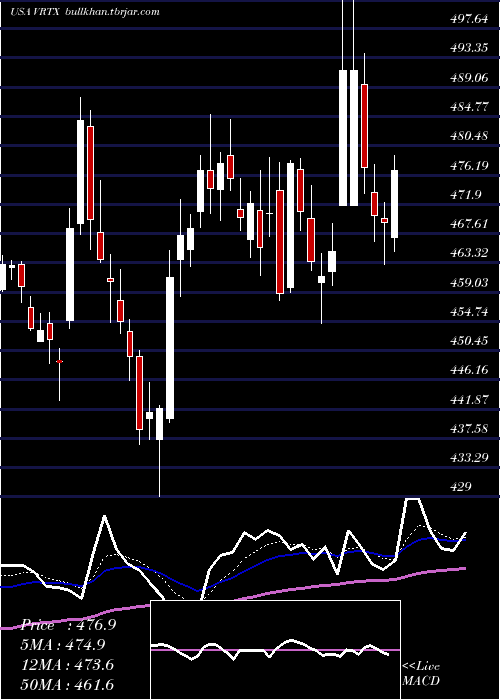Image resolution: width=500 pixels, height=700 pixels.
Task: Select the 441.87 price axis label
Action: pyautogui.click(x=468, y=400)
